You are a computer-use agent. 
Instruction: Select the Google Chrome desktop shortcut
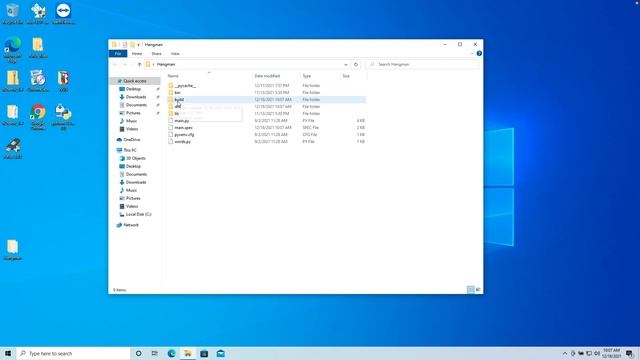(x=38, y=117)
